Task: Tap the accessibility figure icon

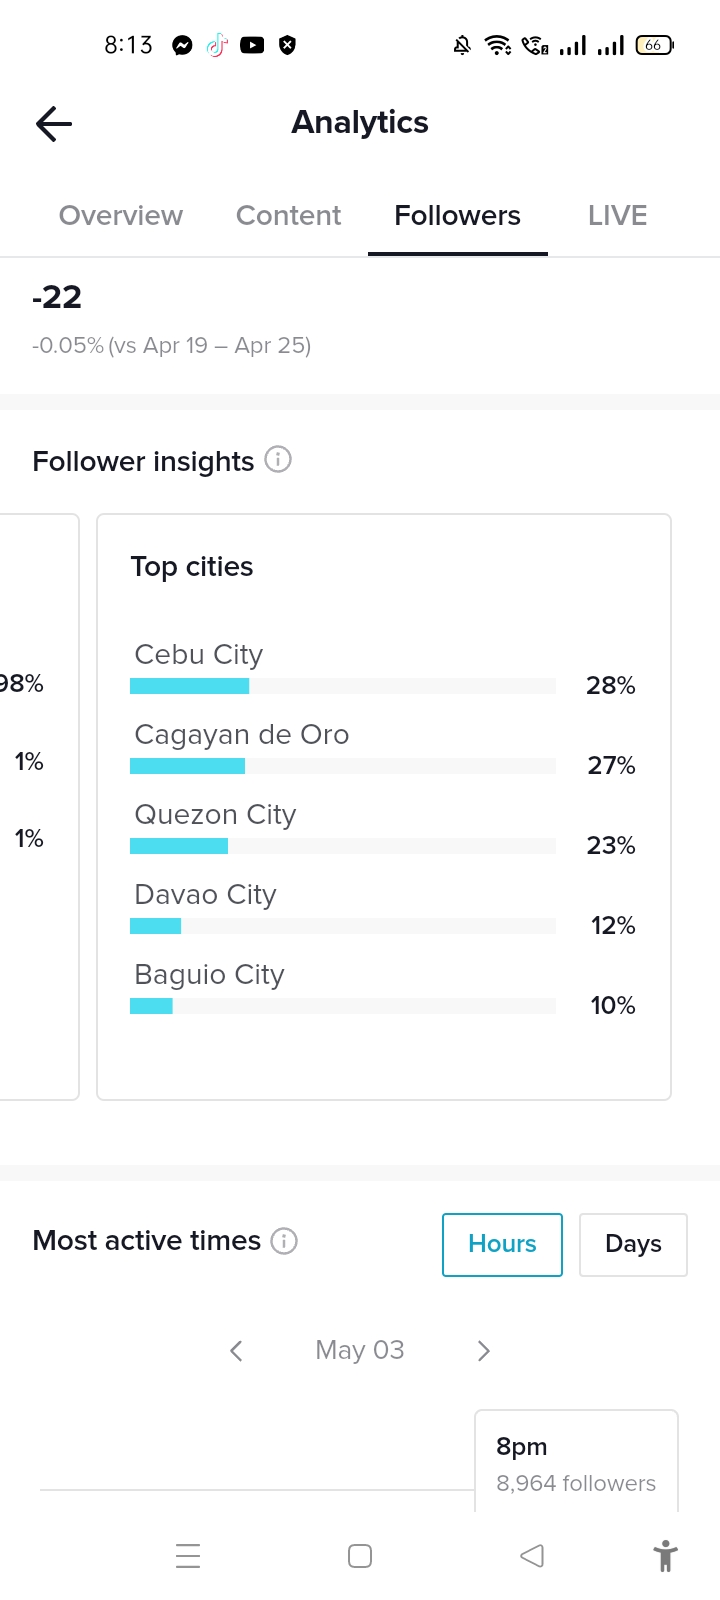Action: [x=665, y=1556]
